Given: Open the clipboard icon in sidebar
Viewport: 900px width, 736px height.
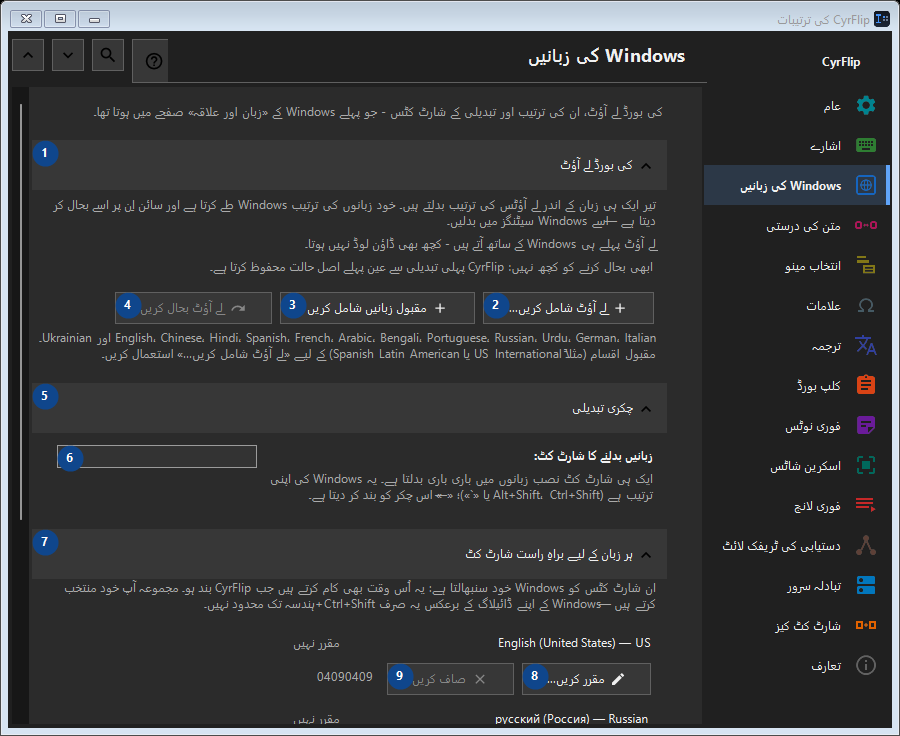Looking at the screenshot, I should coord(866,385).
